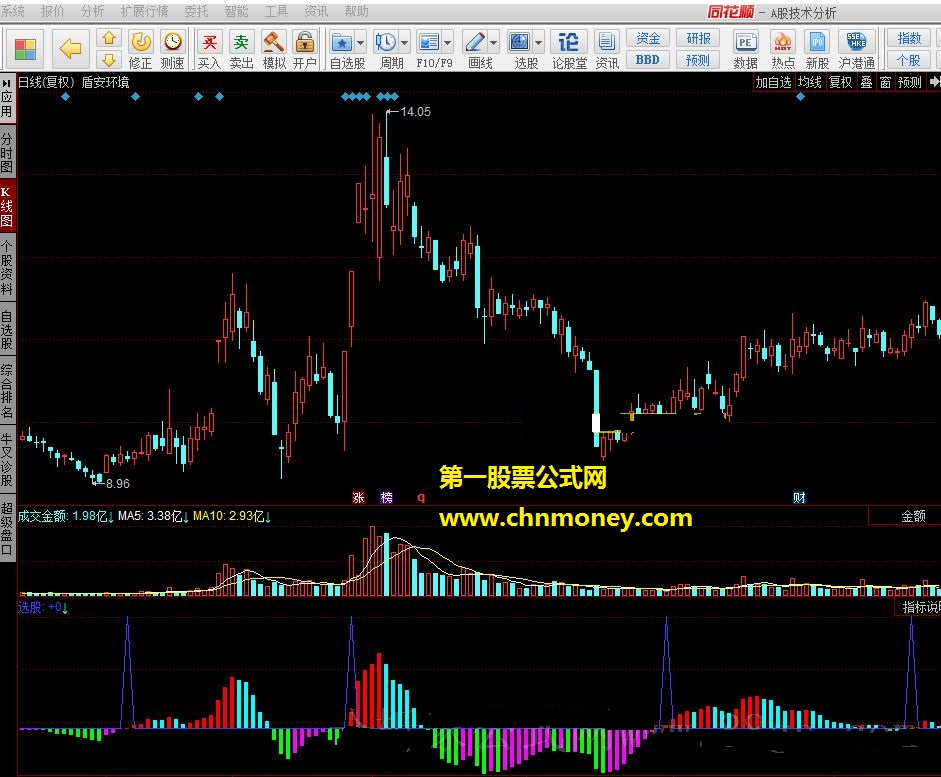This screenshot has width=941, height=777.
Task: Switch to the 牛叉诊股 sidebar tab
Action: [x=7, y=459]
